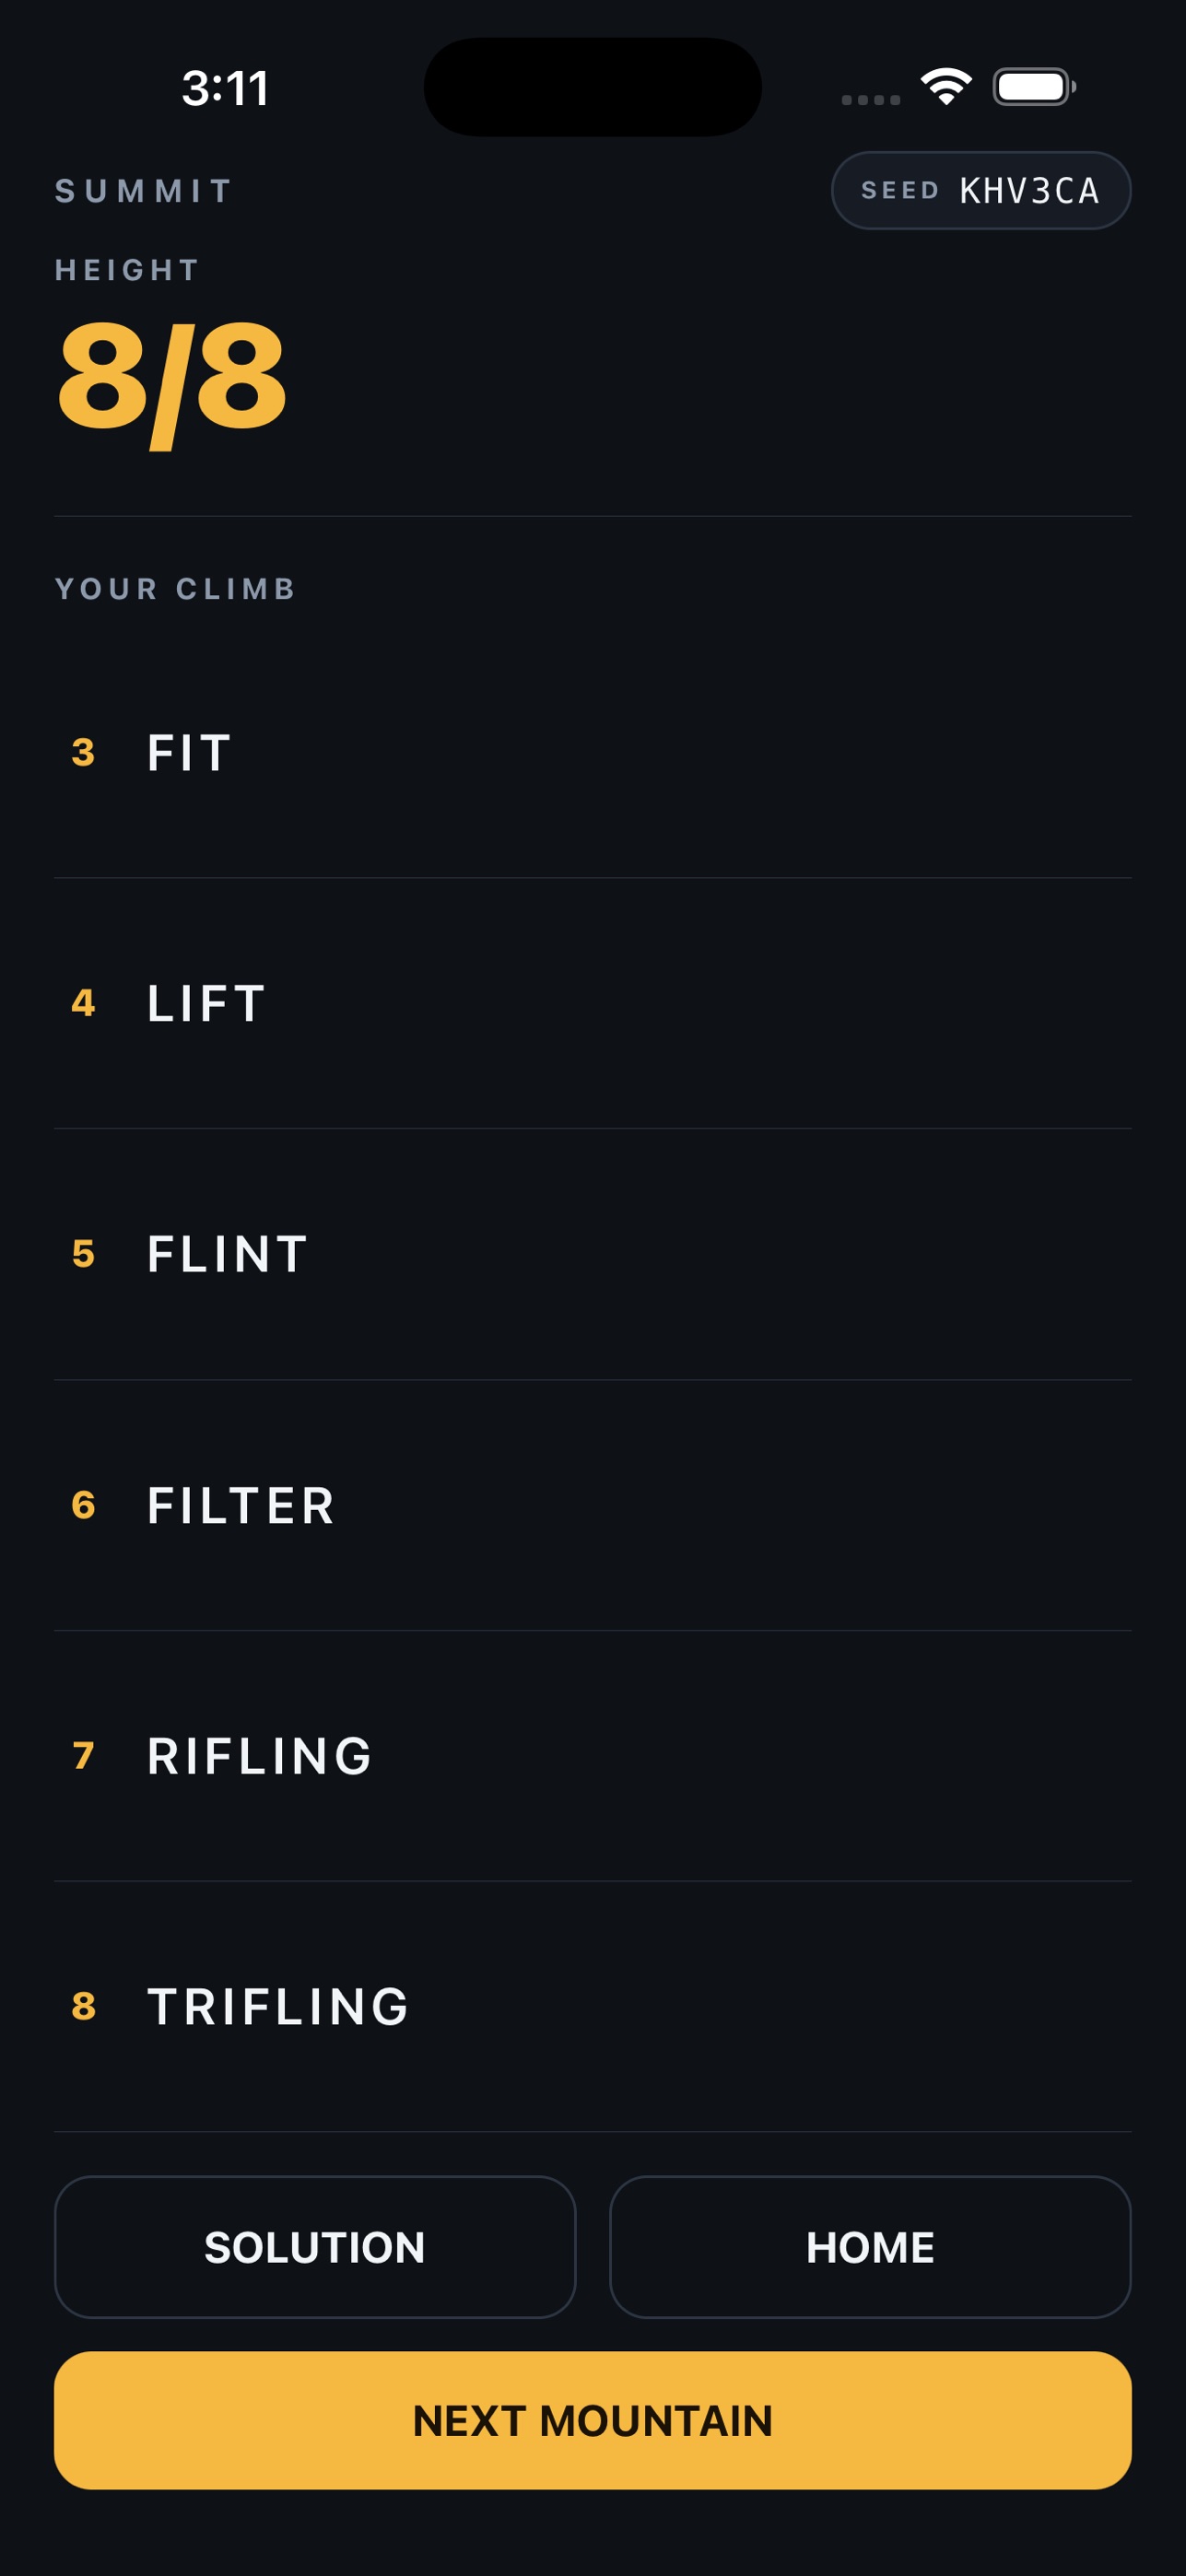Tap the step number 3 badge
The image size is (1186, 2576).
[x=84, y=752]
